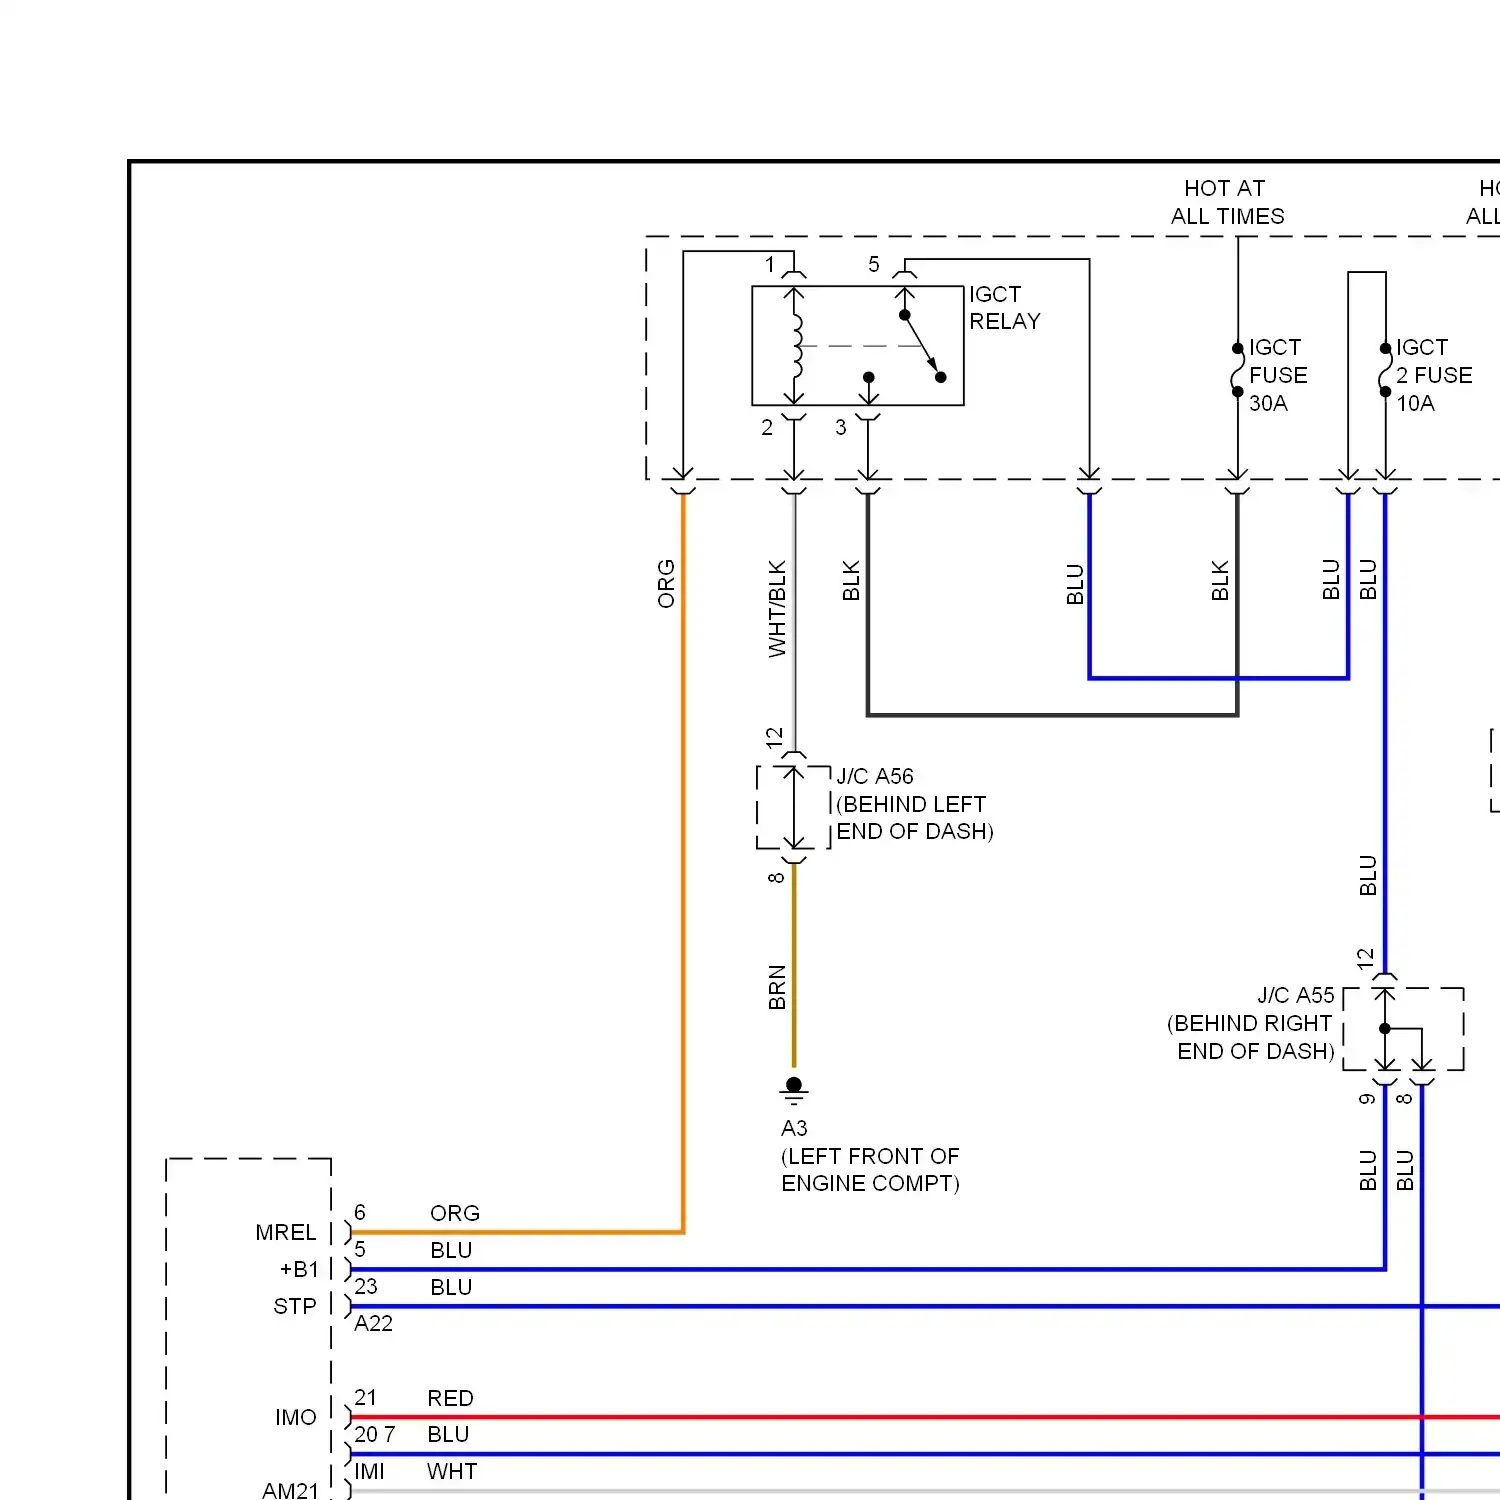Click the STP terminal label

(295, 1306)
